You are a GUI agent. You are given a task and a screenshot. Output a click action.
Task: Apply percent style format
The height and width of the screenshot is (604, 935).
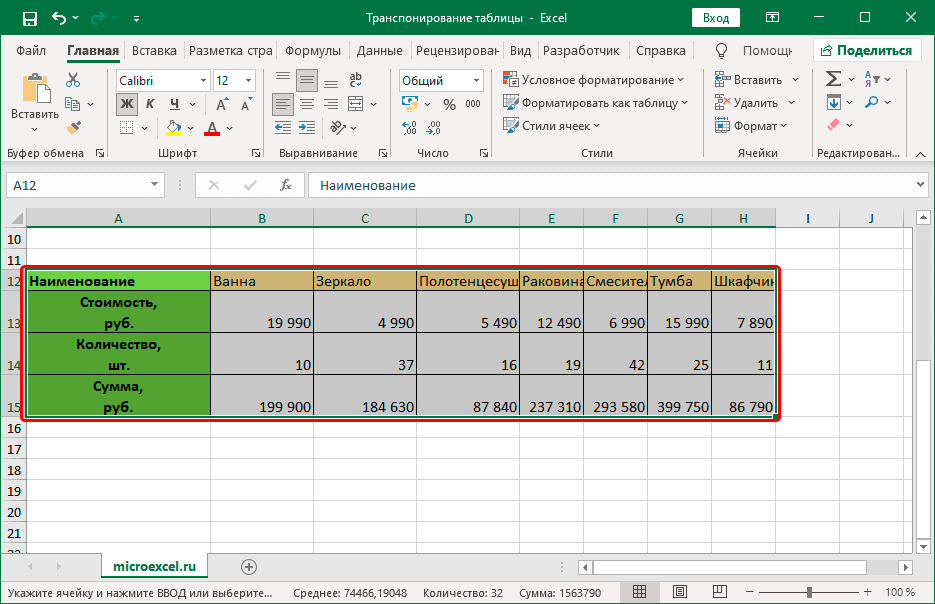pyautogui.click(x=450, y=104)
